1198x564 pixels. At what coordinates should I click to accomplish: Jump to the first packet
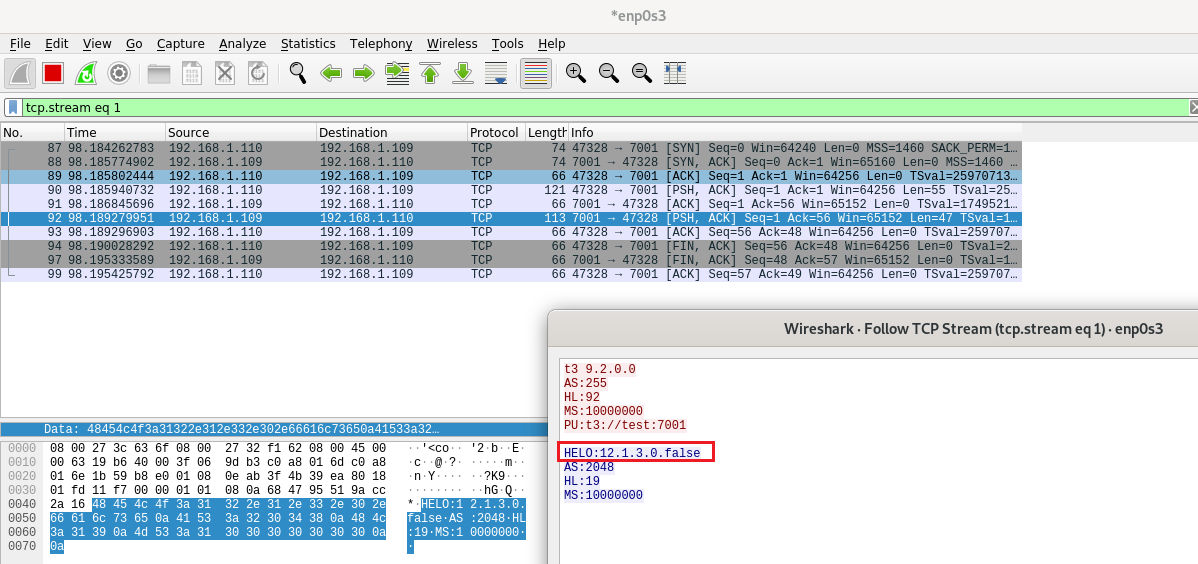click(430, 73)
